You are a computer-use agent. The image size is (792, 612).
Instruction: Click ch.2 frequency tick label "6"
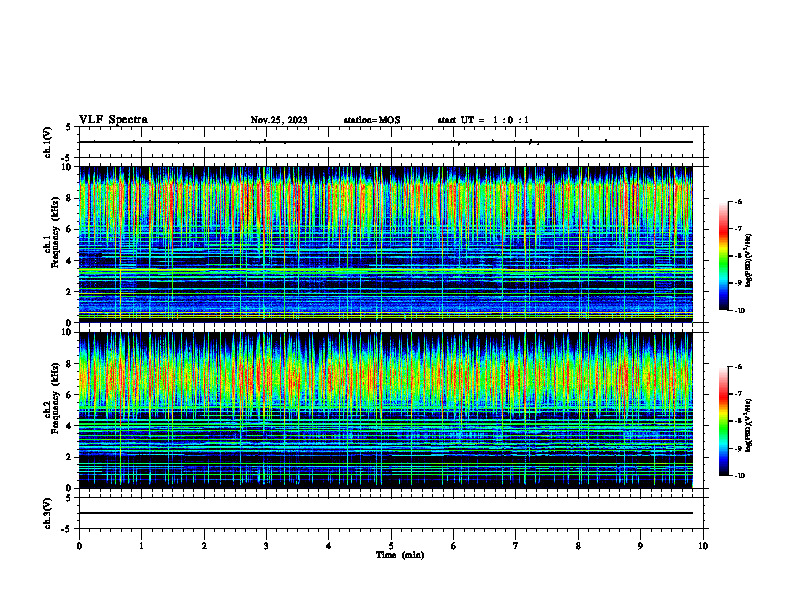[x=70, y=395]
